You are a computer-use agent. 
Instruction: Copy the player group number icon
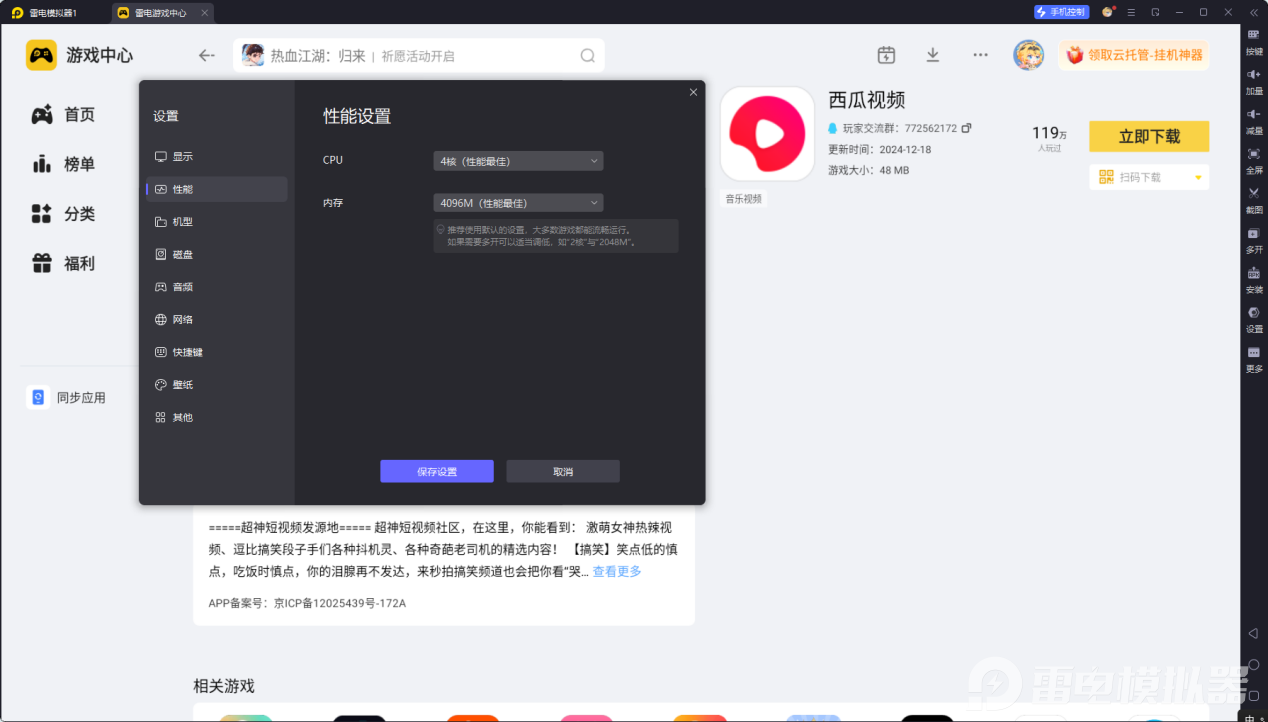point(966,128)
